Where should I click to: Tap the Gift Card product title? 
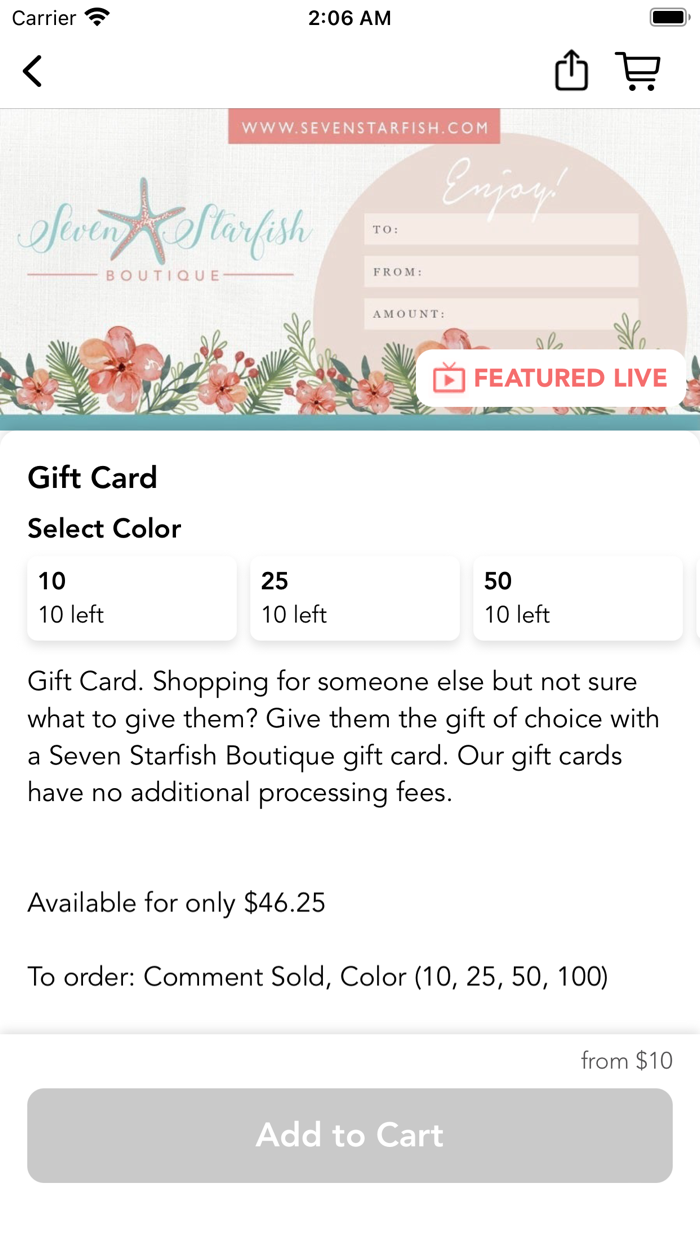[92, 477]
